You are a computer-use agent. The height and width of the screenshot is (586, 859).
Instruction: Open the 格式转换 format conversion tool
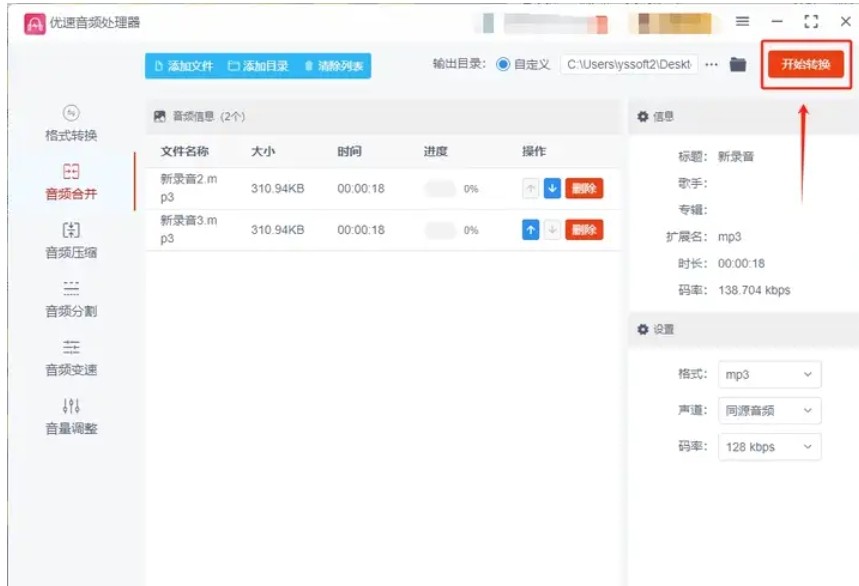(x=71, y=123)
